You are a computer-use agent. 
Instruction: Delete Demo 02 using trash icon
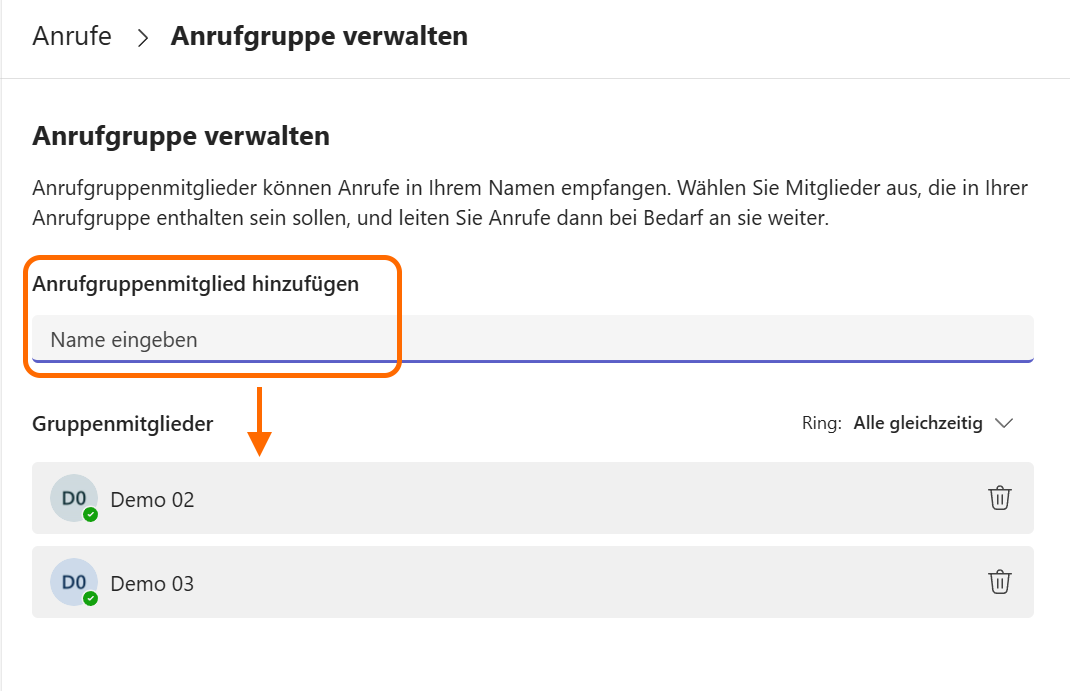point(999,498)
